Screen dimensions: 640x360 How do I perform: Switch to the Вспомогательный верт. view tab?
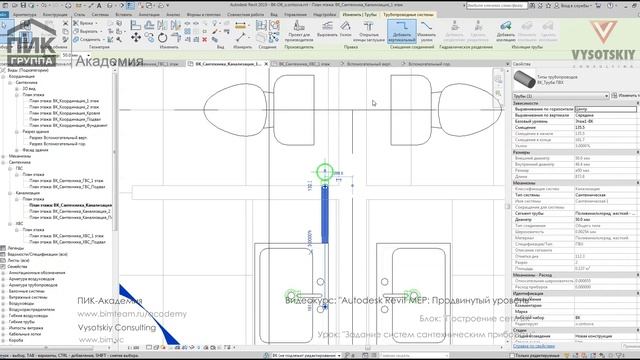click(x=369, y=64)
